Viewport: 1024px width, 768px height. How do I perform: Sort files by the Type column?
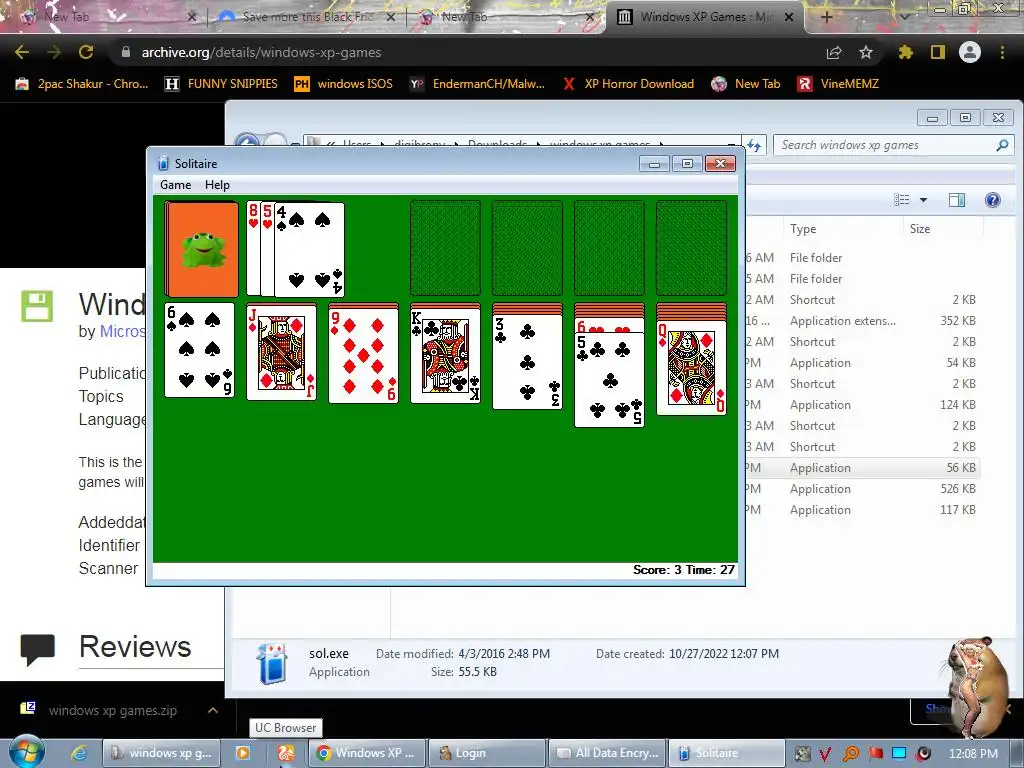tap(803, 229)
